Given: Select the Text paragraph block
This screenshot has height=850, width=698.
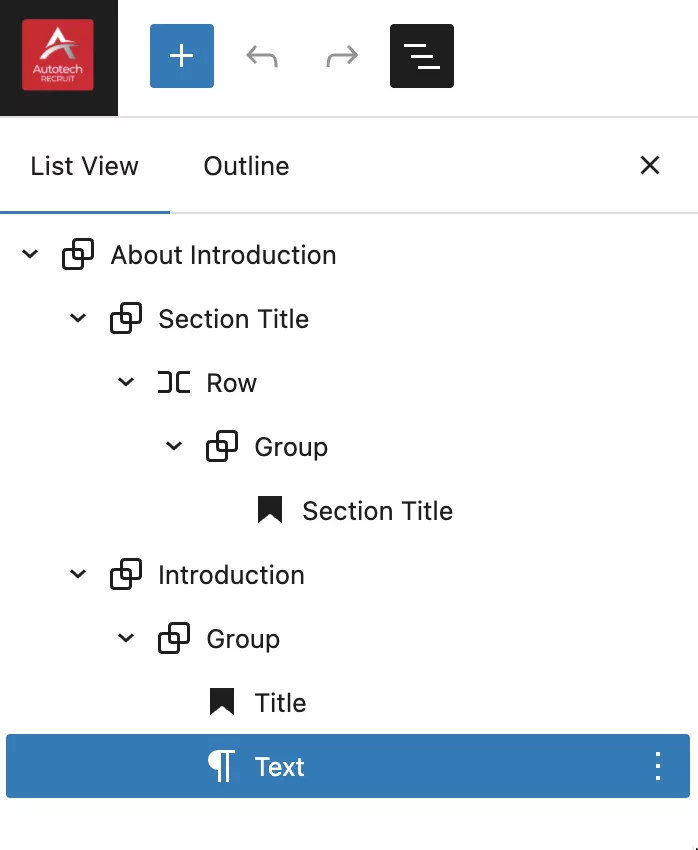Looking at the screenshot, I should 279,767.
